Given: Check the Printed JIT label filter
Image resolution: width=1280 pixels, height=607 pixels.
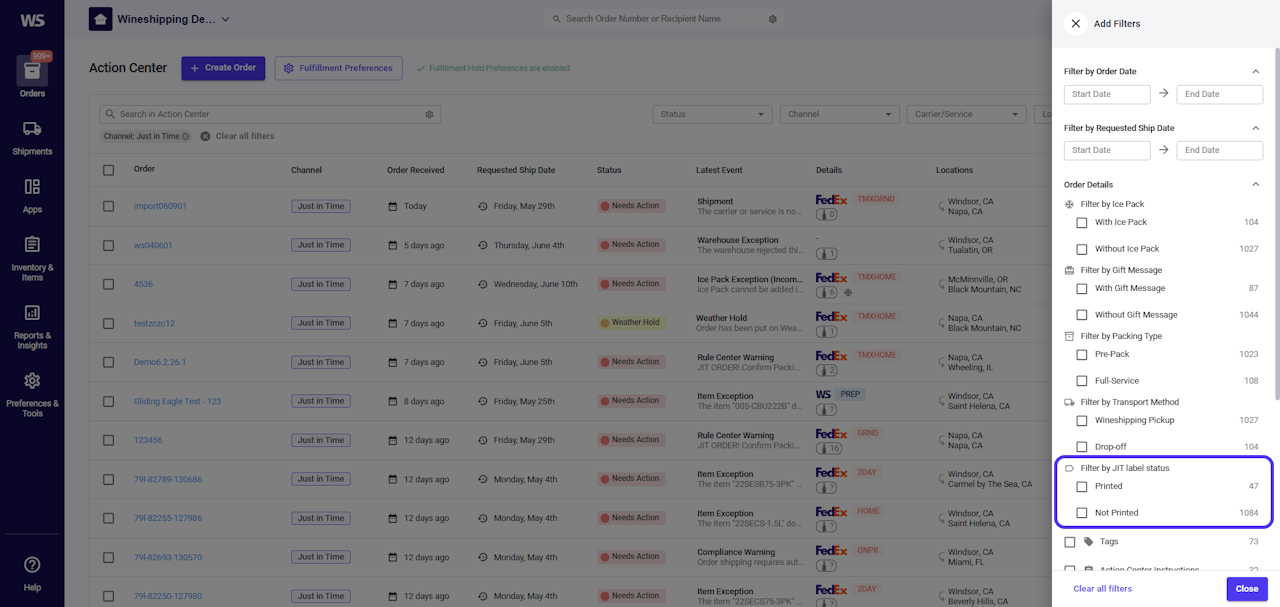Looking at the screenshot, I should 1081,486.
